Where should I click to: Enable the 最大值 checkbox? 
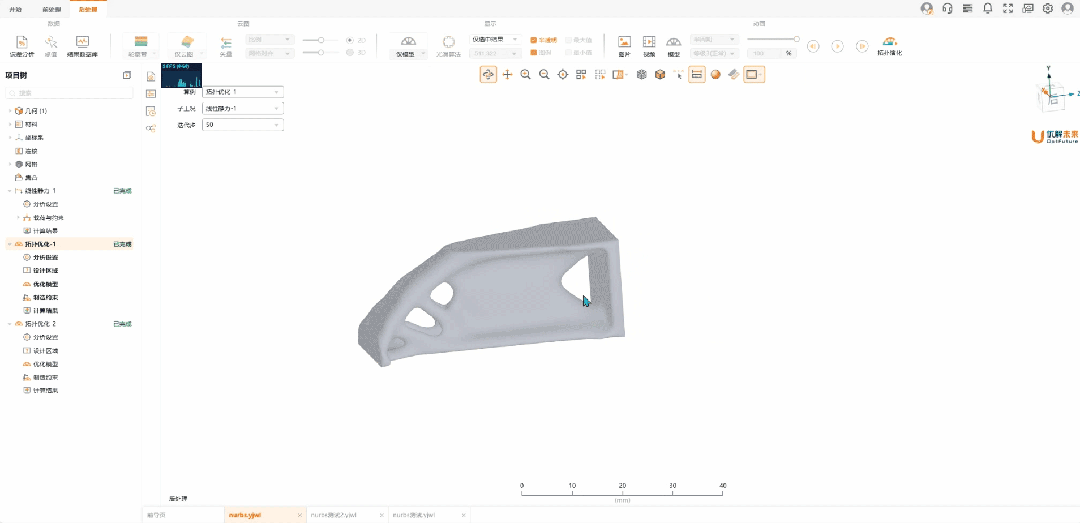[569, 40]
